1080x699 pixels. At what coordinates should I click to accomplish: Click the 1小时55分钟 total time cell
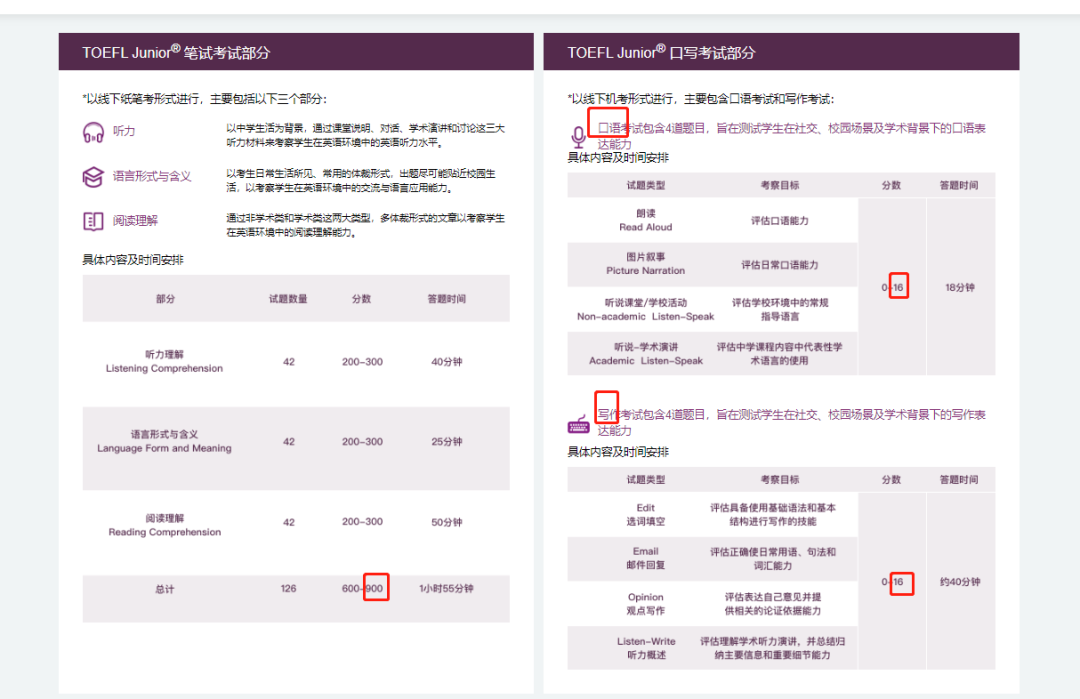pos(446,589)
